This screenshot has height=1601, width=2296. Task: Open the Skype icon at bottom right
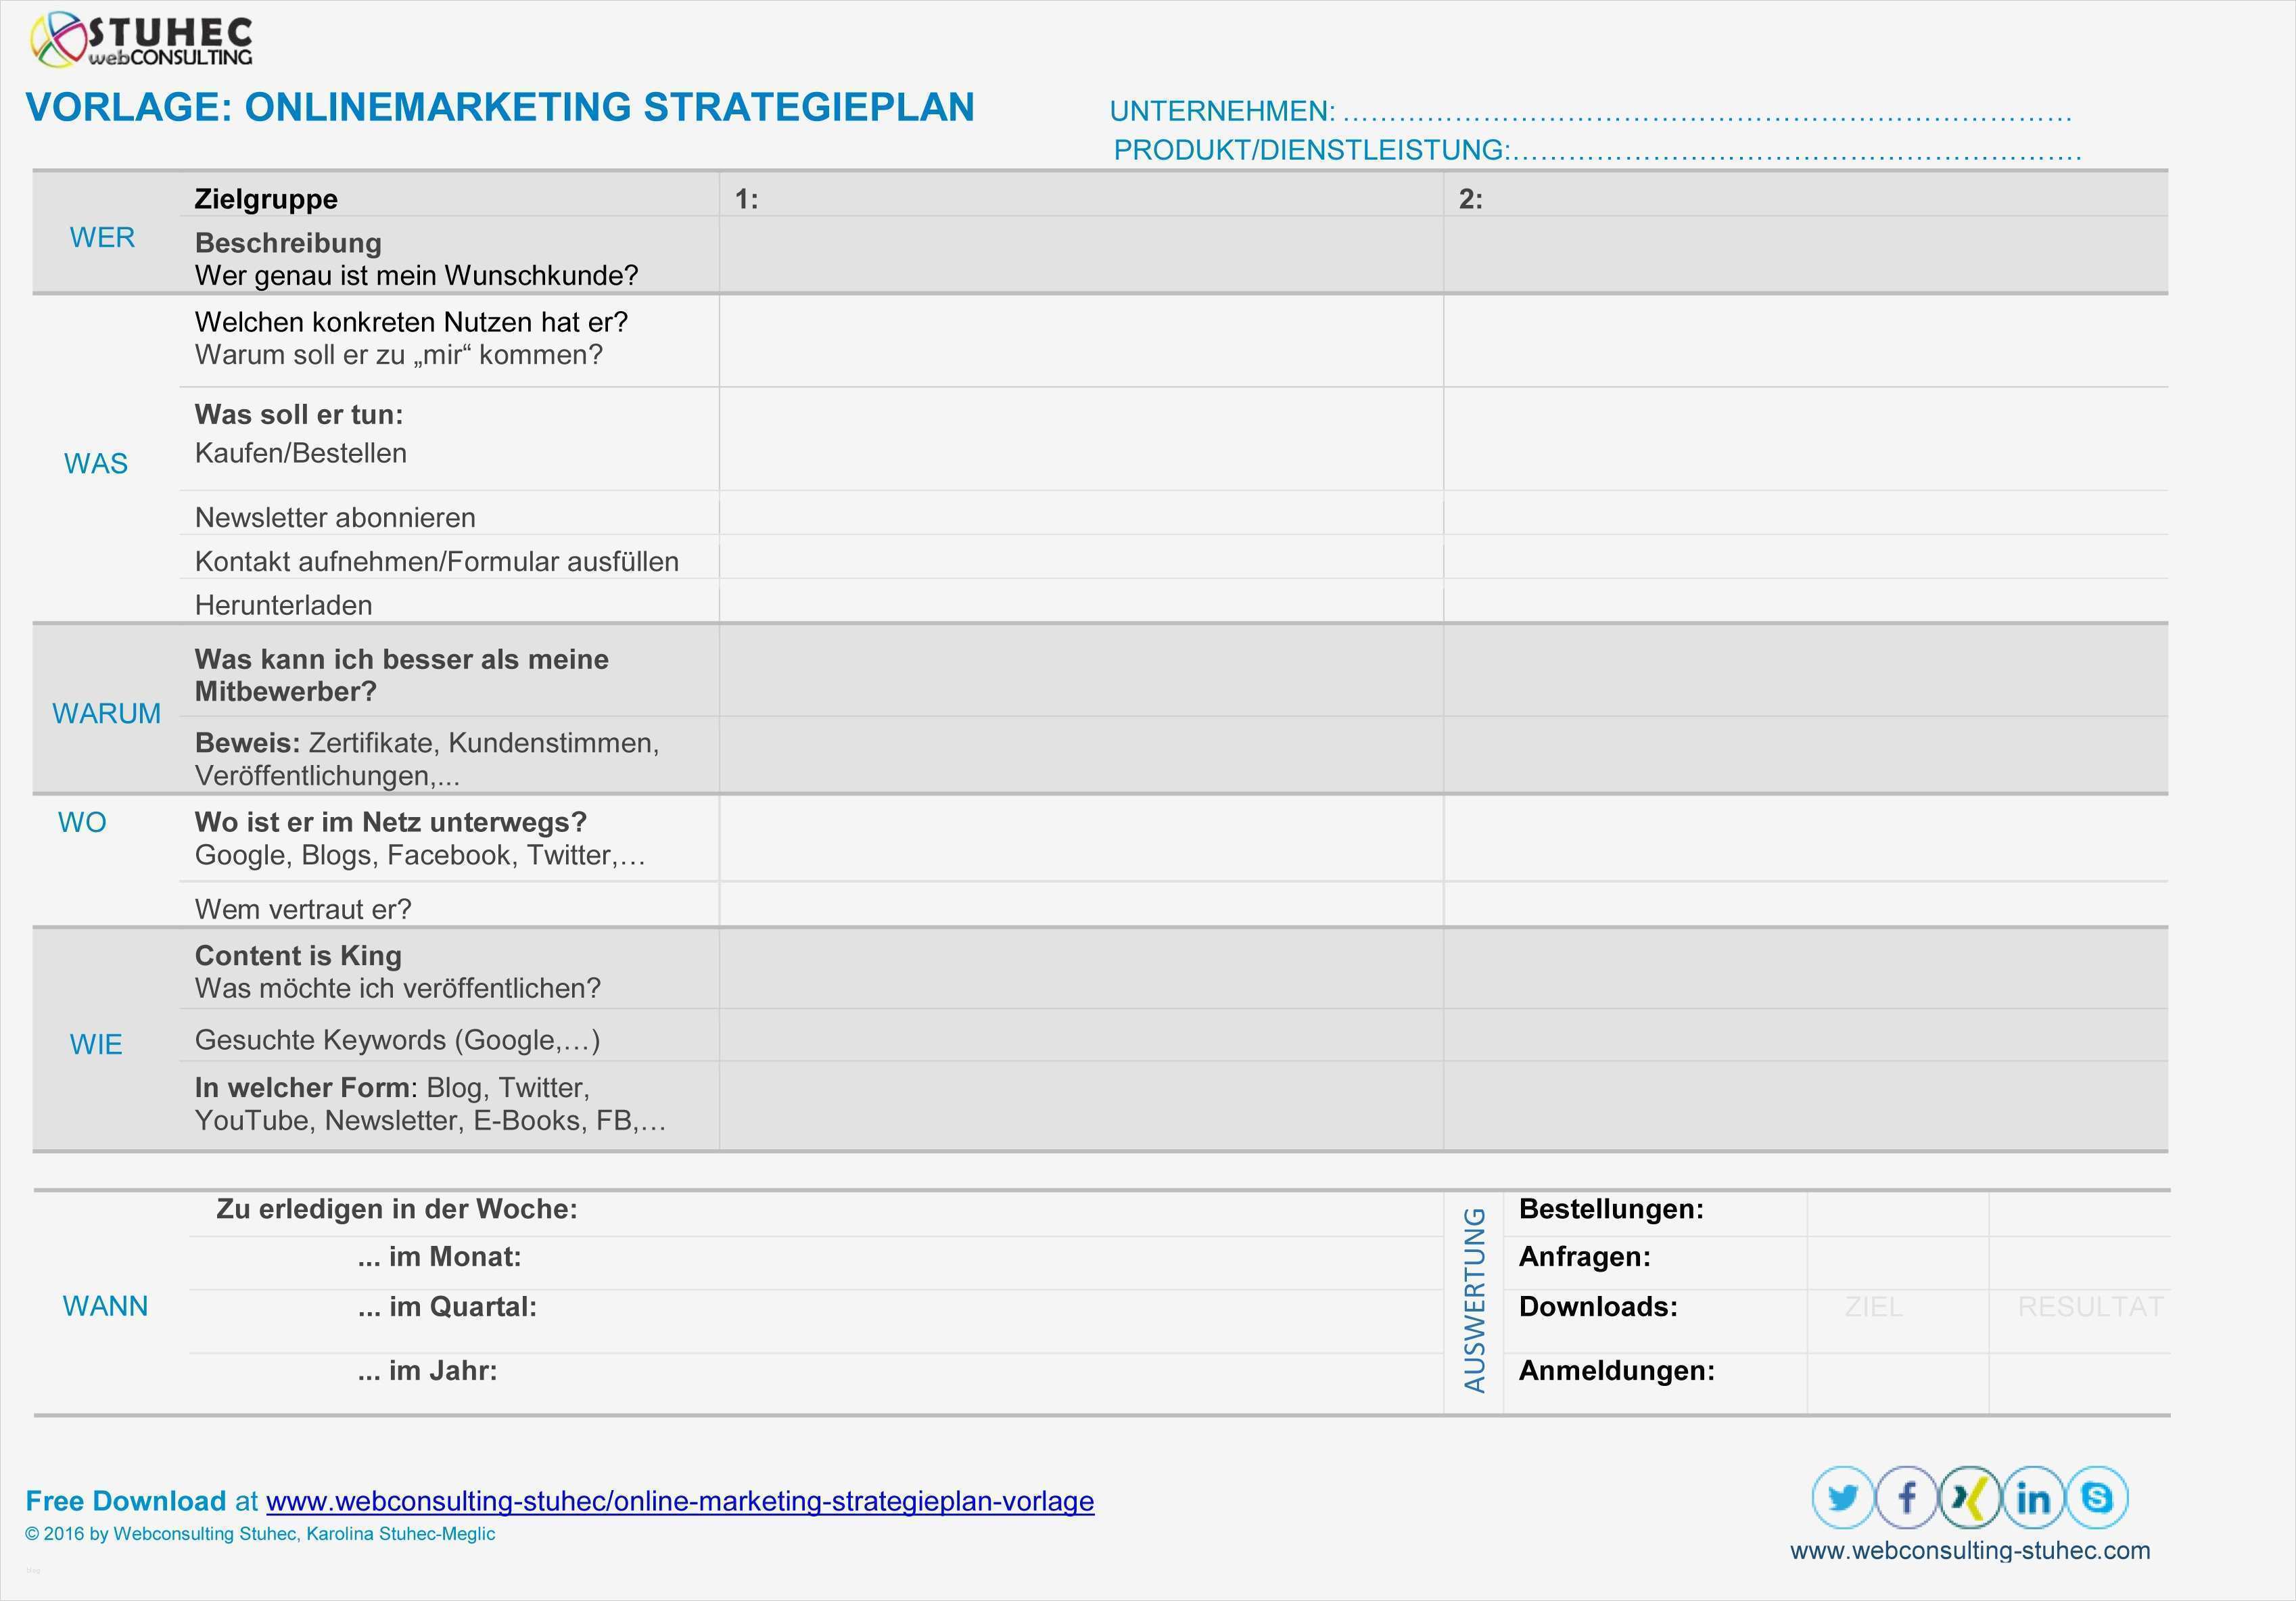point(2097,1498)
